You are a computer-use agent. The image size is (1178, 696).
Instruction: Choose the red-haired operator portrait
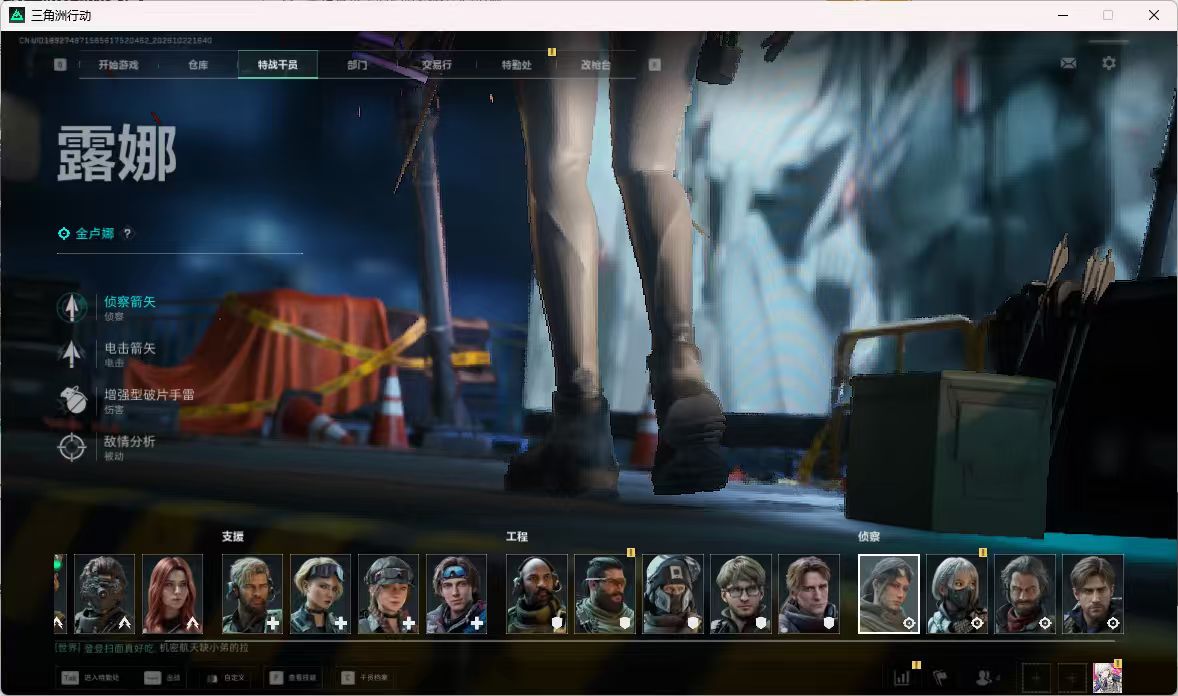173,594
